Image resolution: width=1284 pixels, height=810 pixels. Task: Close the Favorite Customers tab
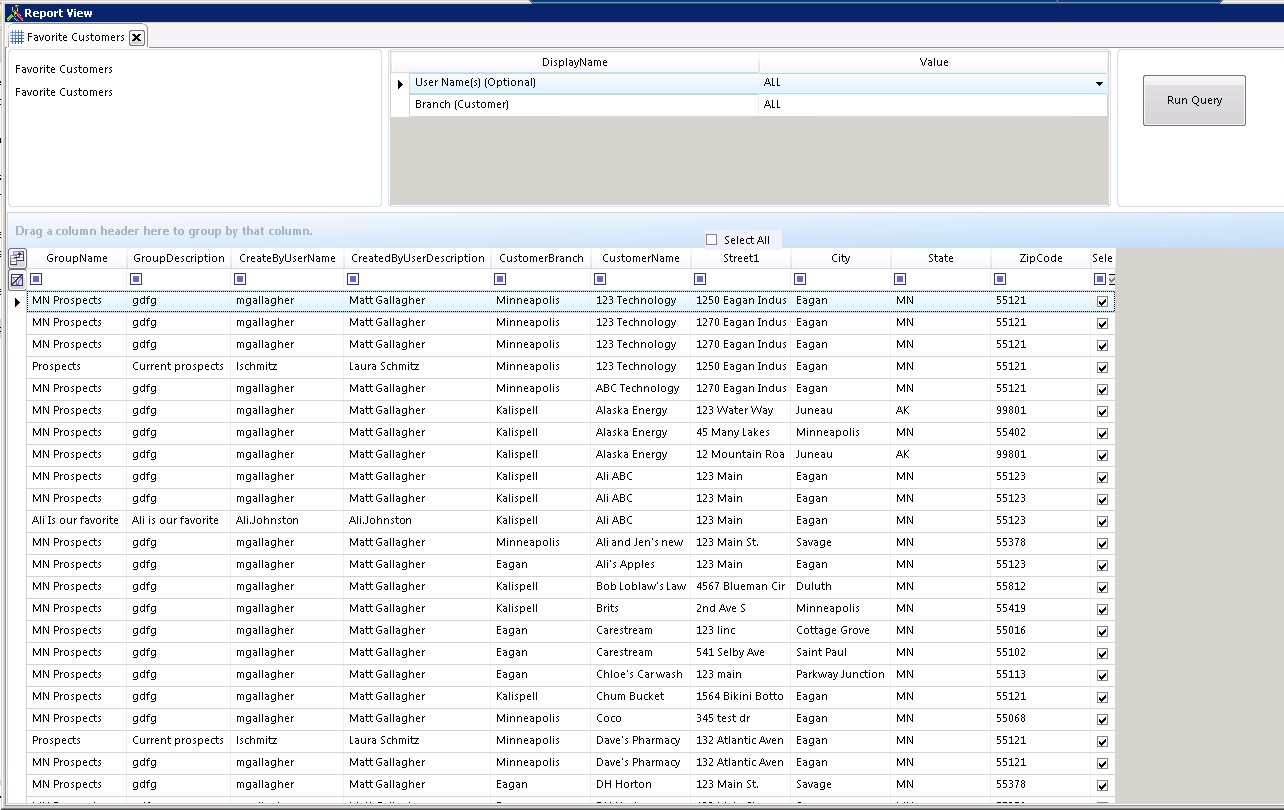coord(137,37)
